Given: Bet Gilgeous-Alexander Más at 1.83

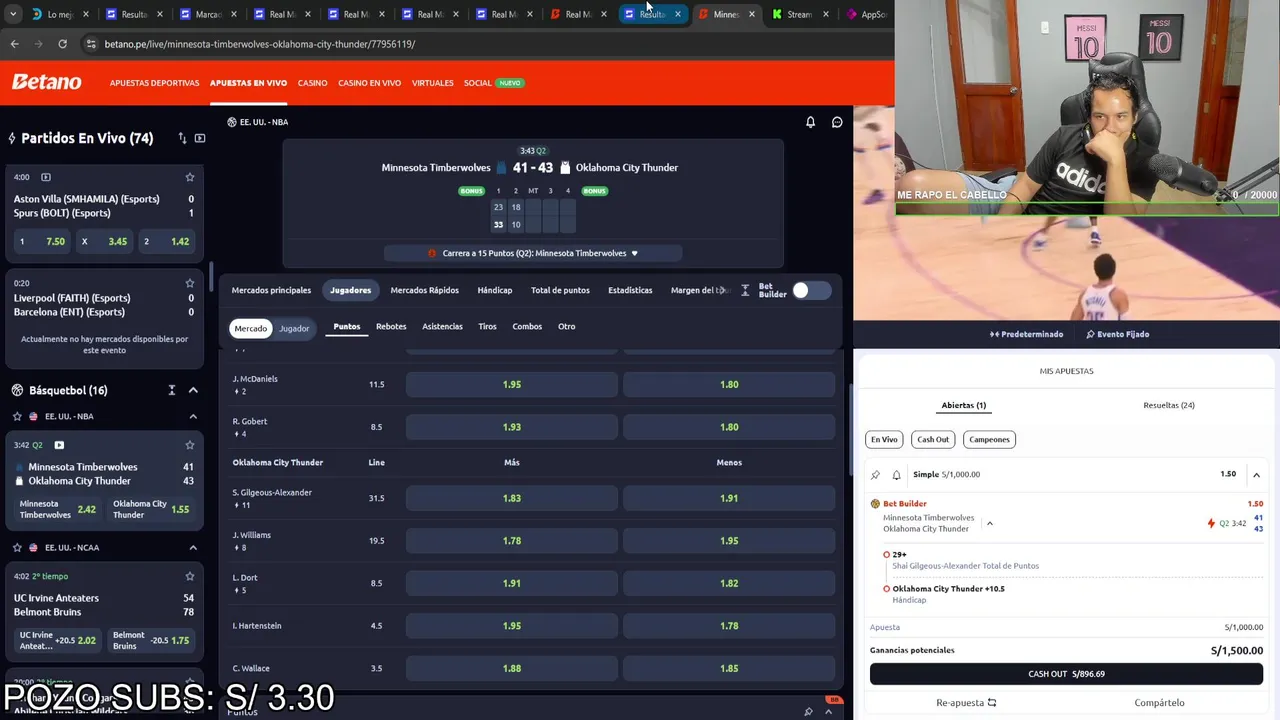Looking at the screenshot, I should [x=512, y=498].
